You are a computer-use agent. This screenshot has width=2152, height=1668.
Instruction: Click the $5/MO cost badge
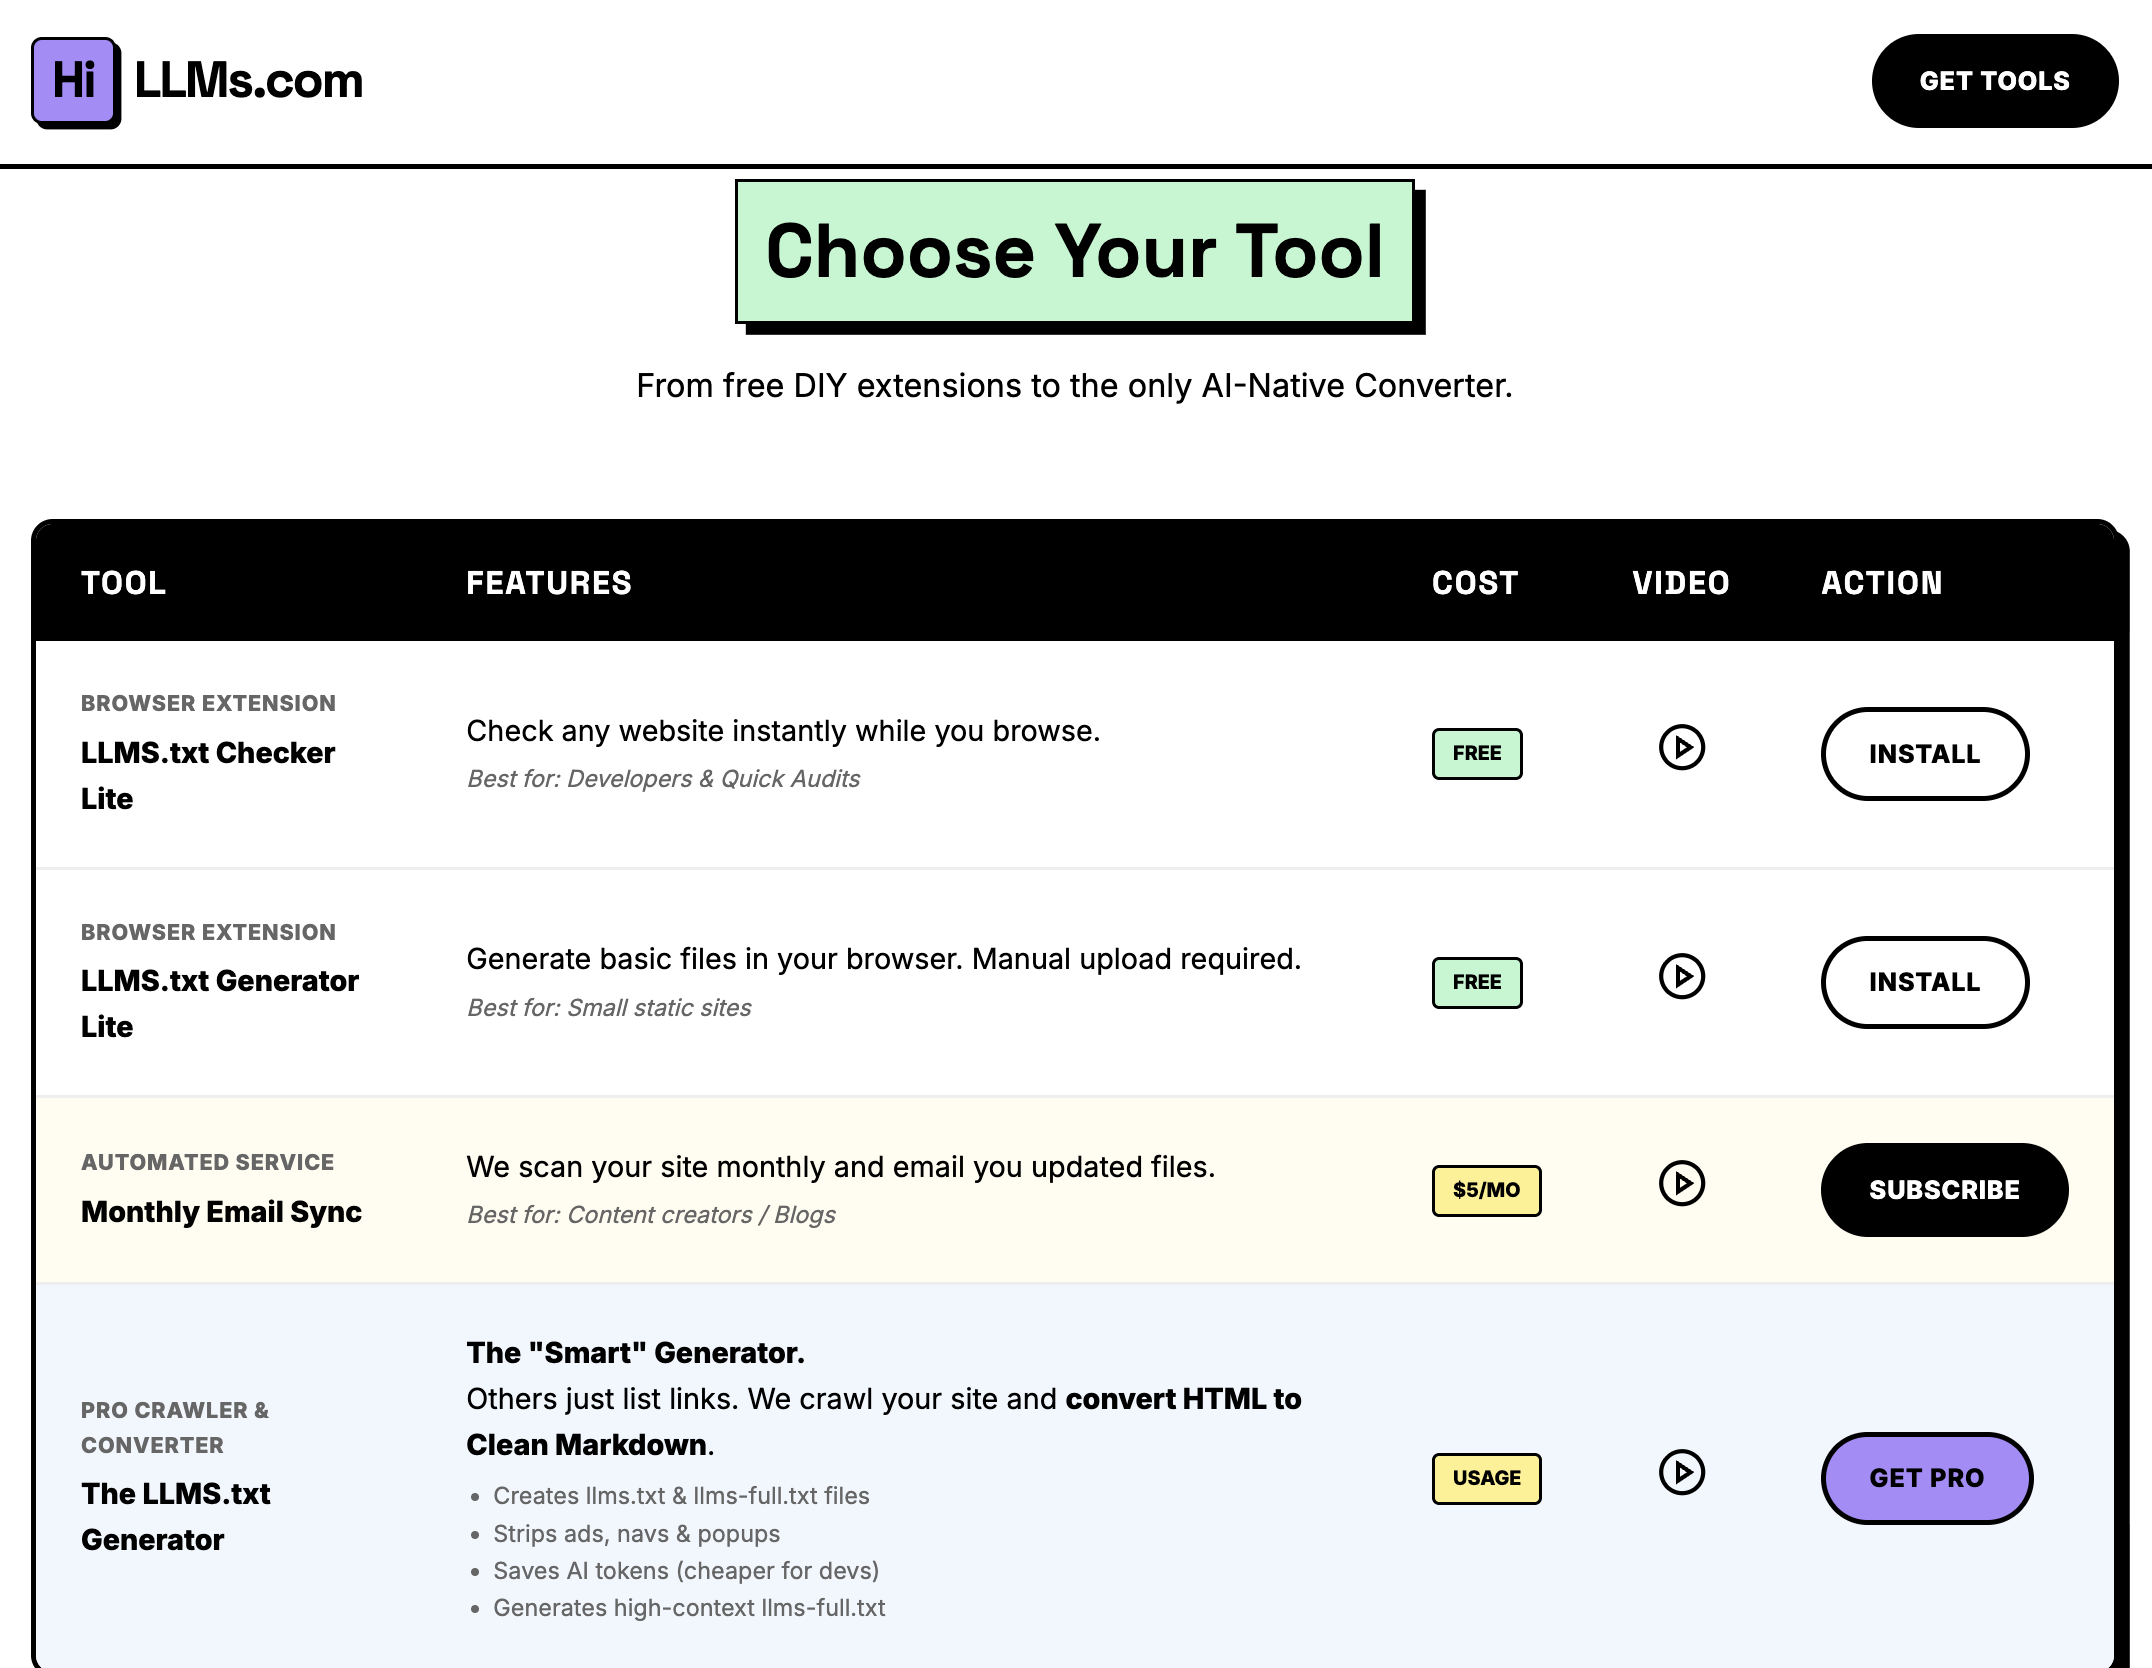click(1486, 1190)
